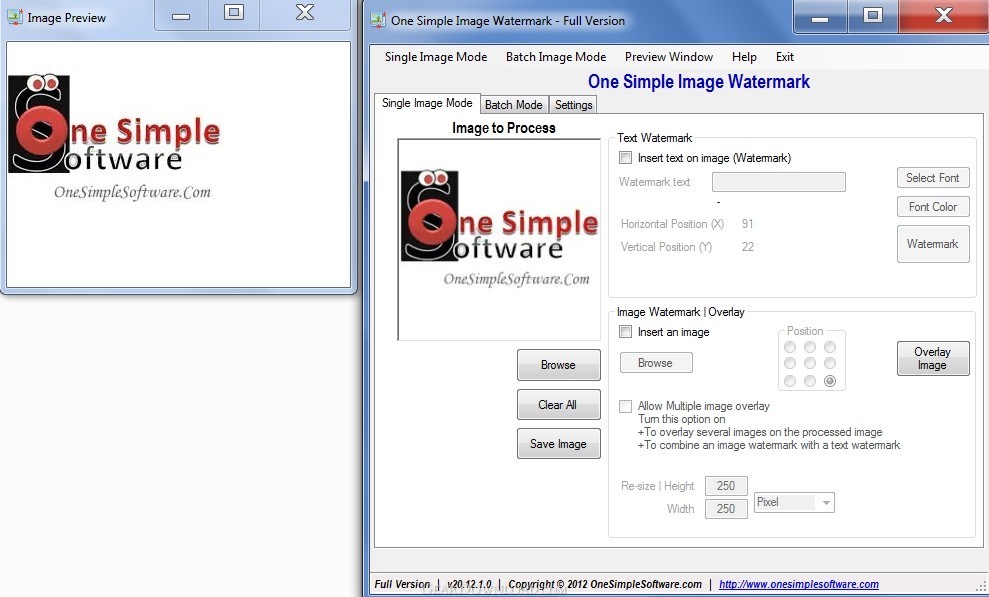Viewport: 989px width, 597px height.
Task: Click the Re-size Height field
Action: [726, 486]
